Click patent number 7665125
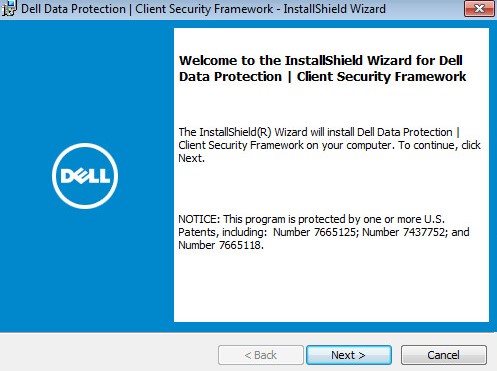 pos(336,232)
